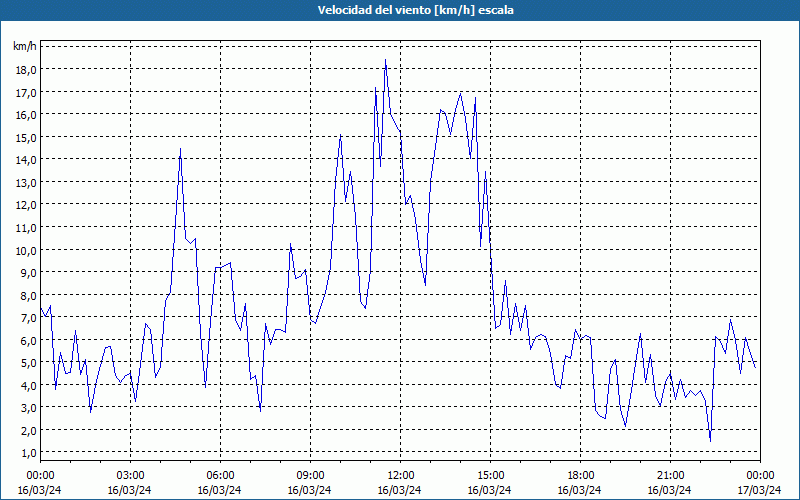Click the 13,0 y-axis label

pos(26,183)
